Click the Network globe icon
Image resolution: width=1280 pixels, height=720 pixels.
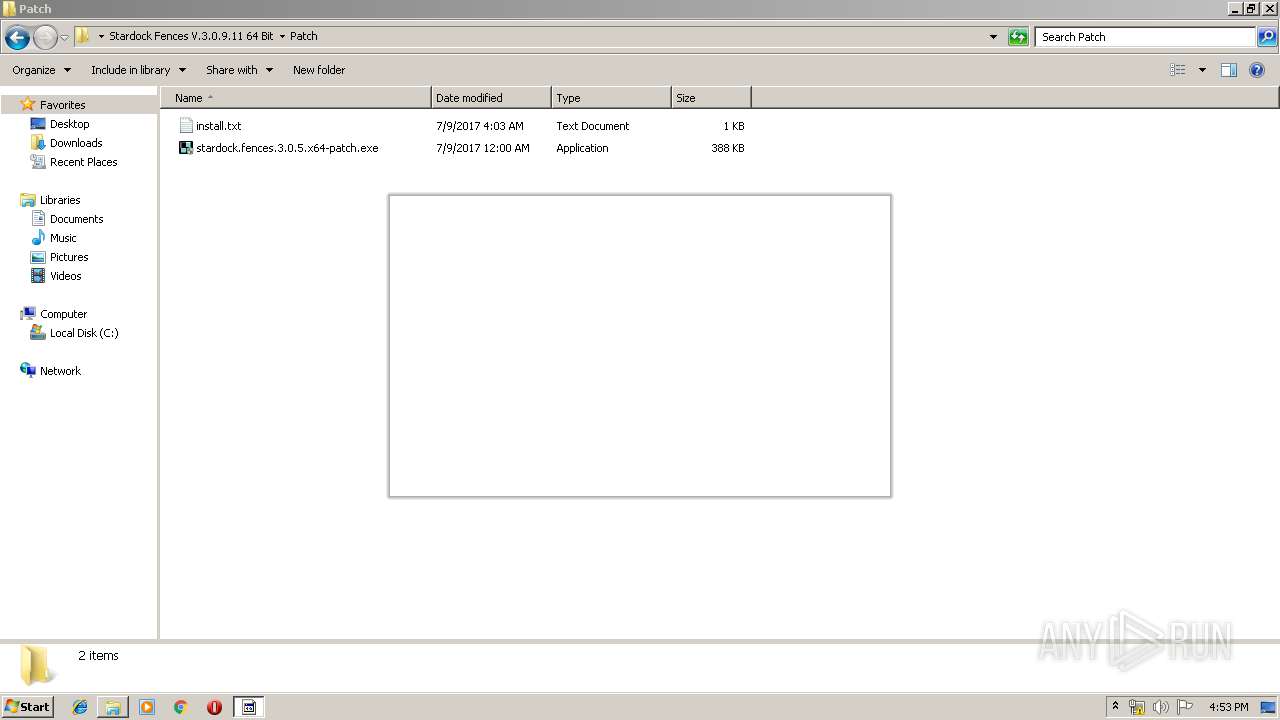point(28,370)
